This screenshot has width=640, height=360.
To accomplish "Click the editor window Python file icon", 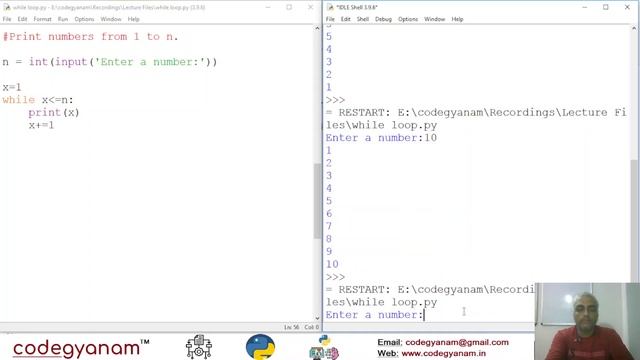I will tap(7, 7).
